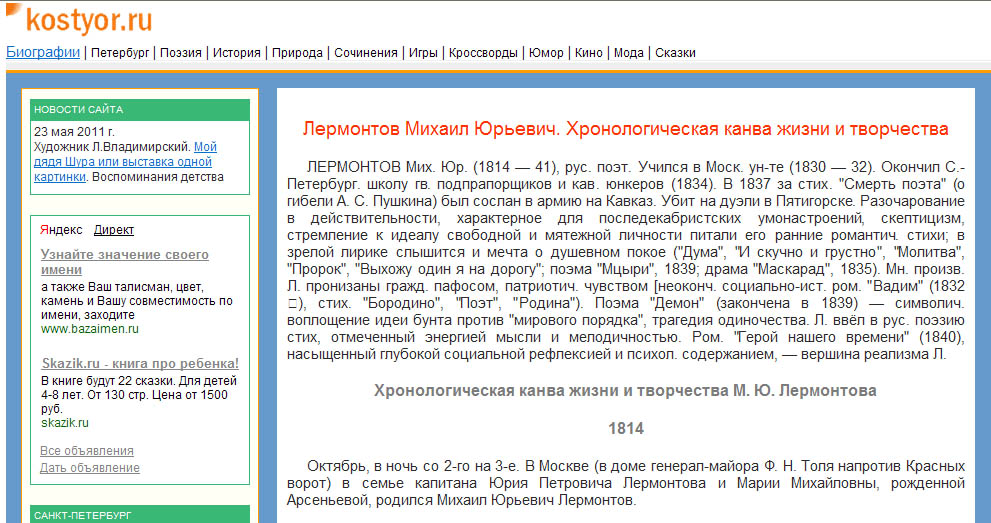Click text 'Художник Л.Владимирский.'

(112, 147)
